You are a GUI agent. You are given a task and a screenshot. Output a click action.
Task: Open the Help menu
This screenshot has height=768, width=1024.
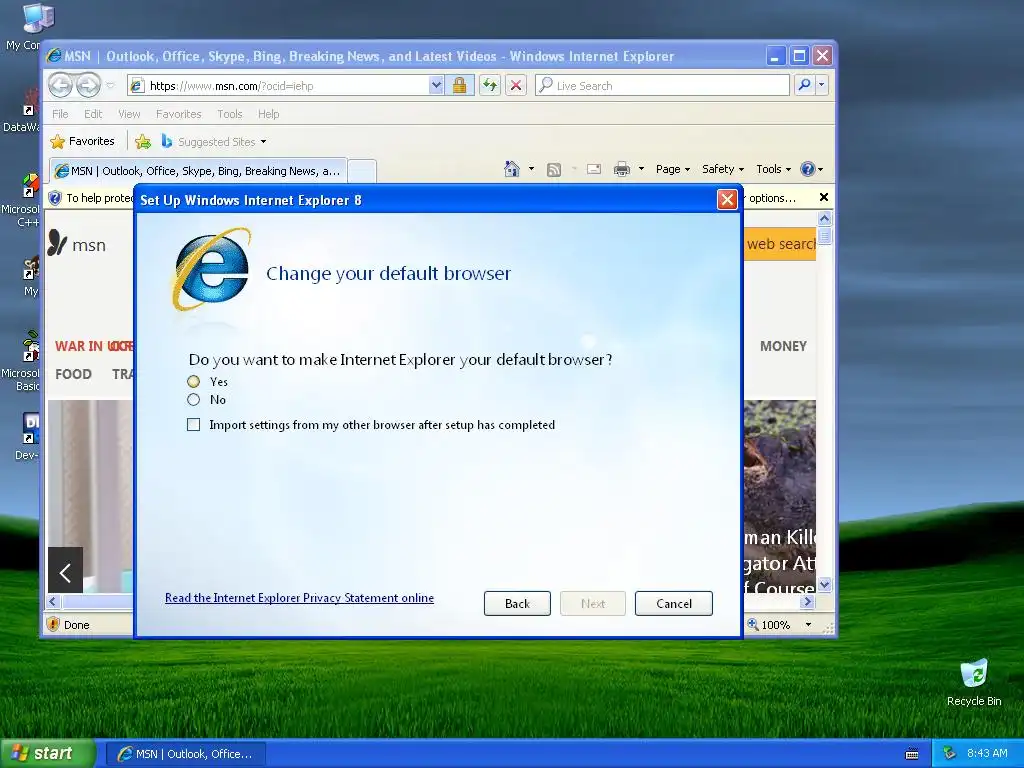point(268,114)
